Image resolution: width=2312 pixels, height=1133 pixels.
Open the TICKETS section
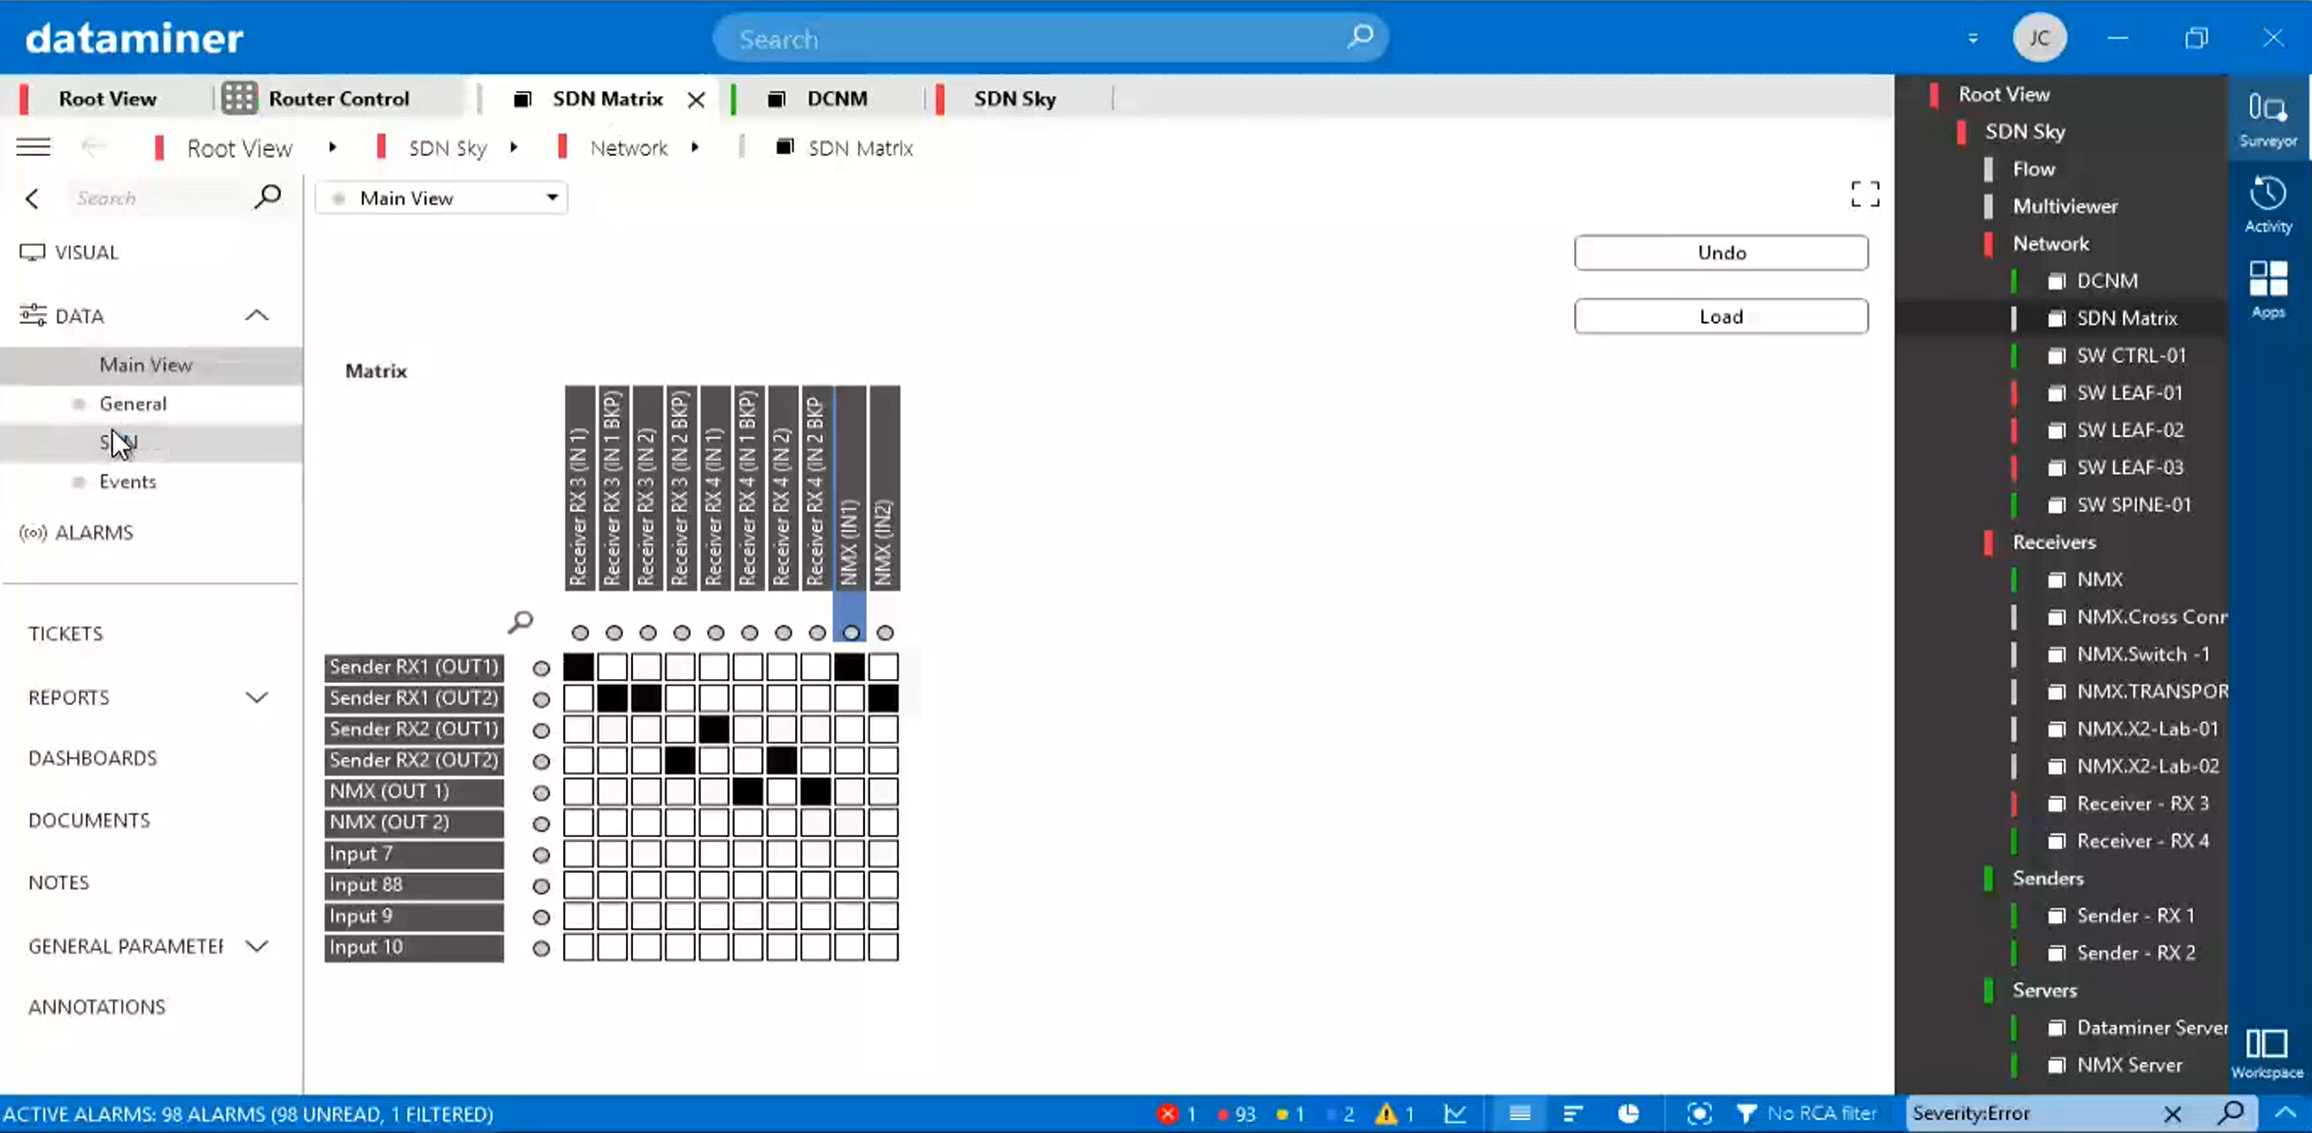pos(65,633)
